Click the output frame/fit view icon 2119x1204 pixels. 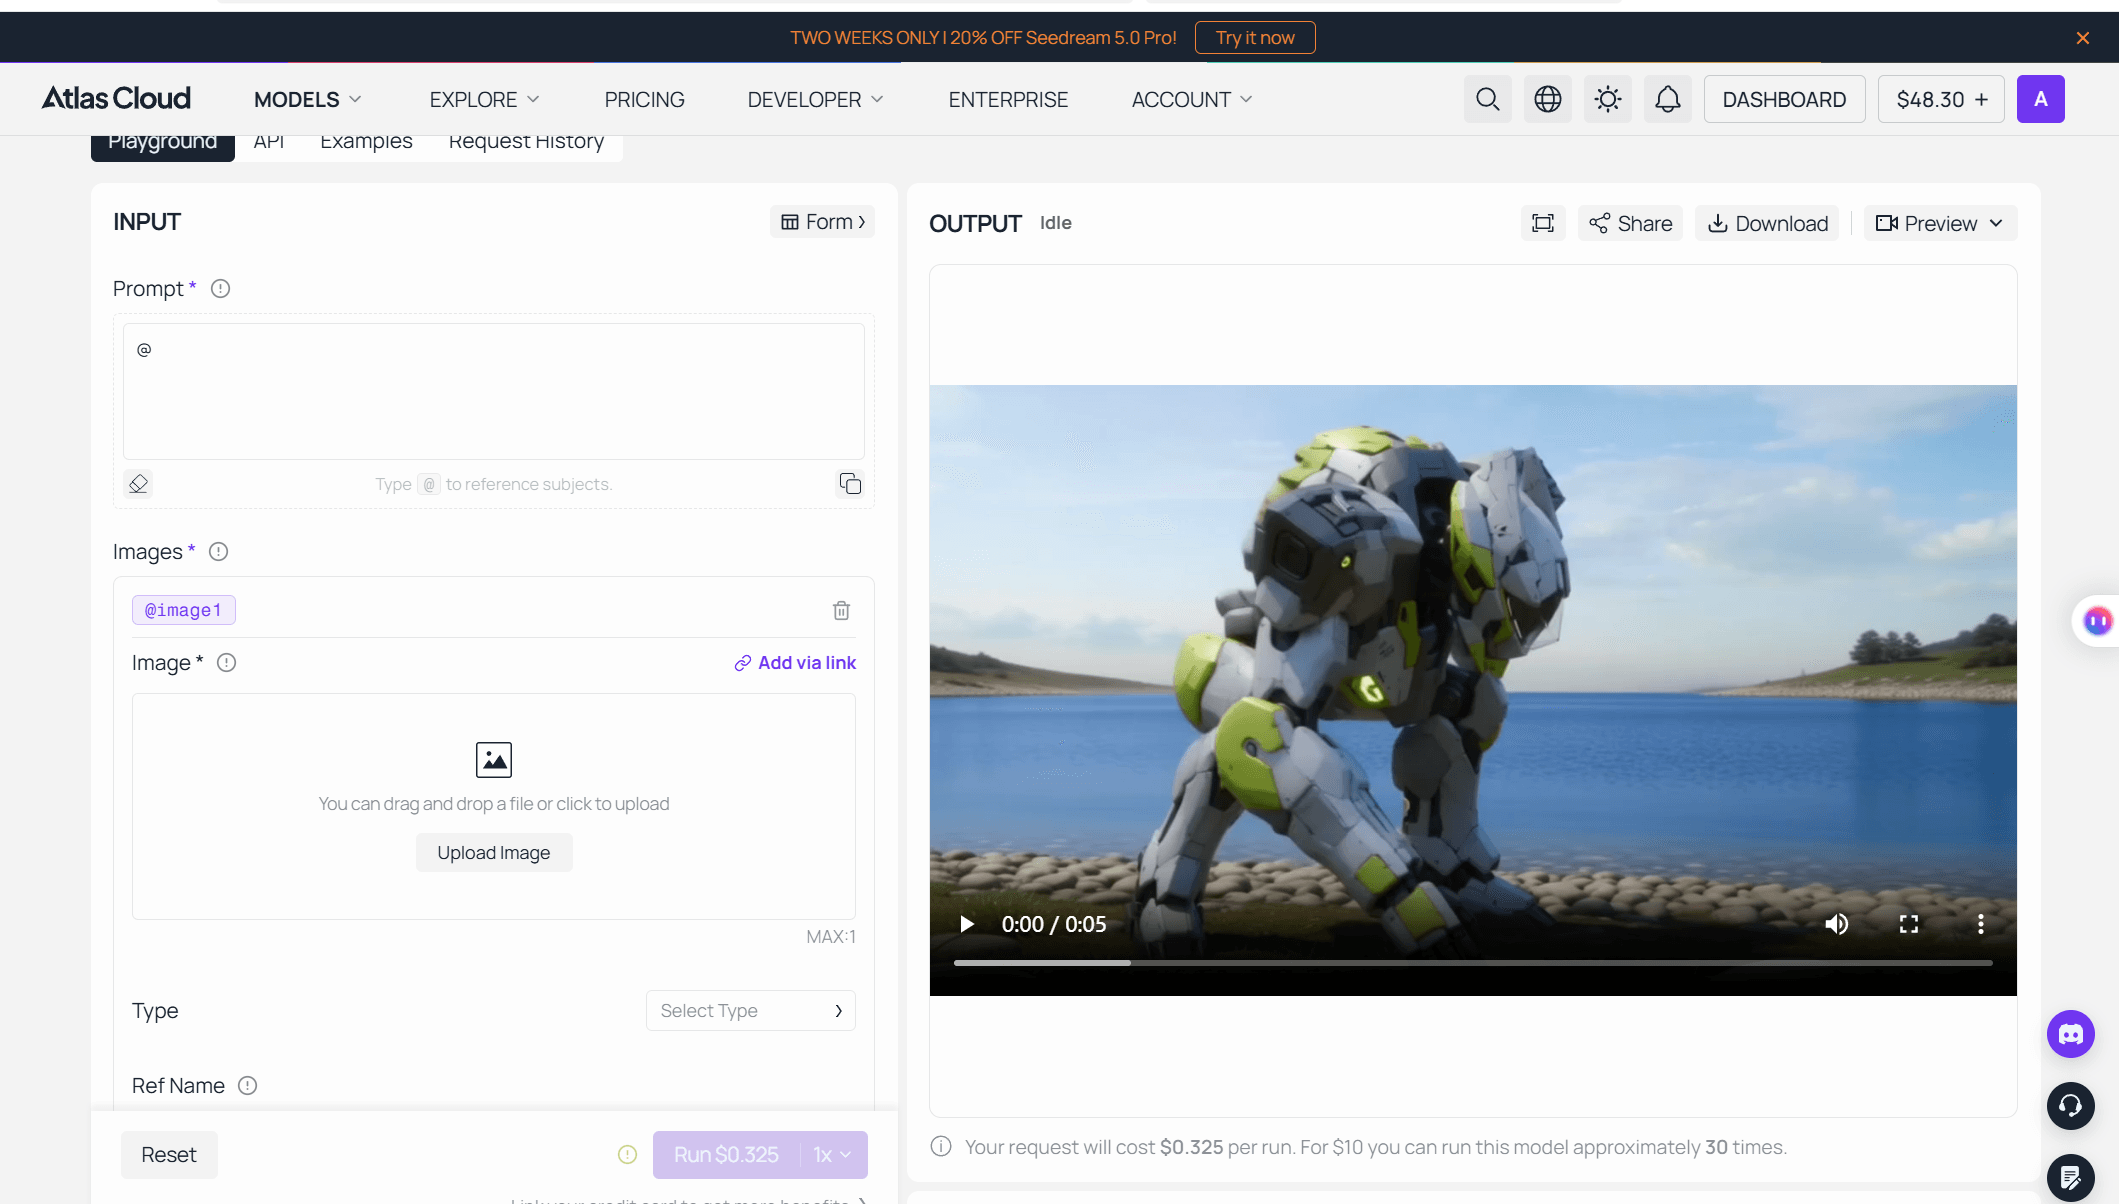1543,223
